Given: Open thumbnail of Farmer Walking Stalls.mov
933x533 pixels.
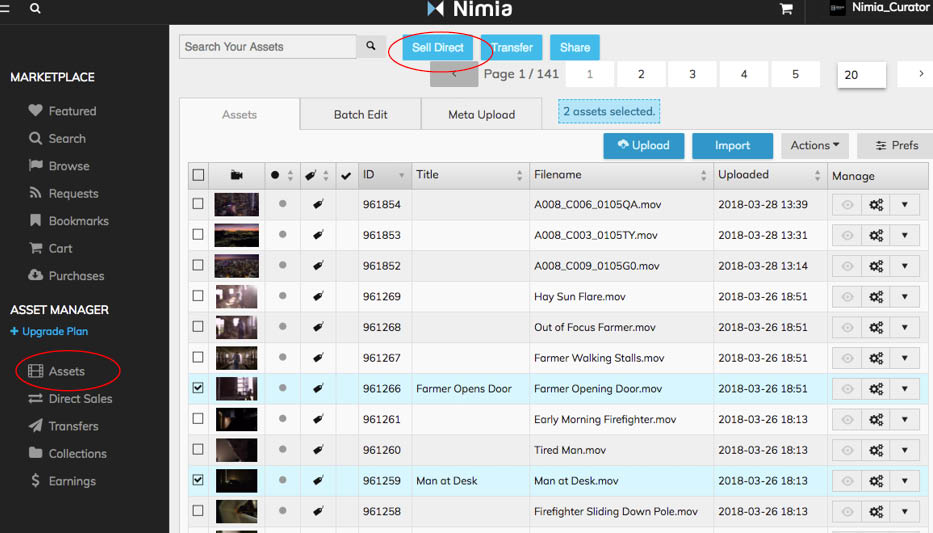Looking at the screenshot, I should (236, 358).
